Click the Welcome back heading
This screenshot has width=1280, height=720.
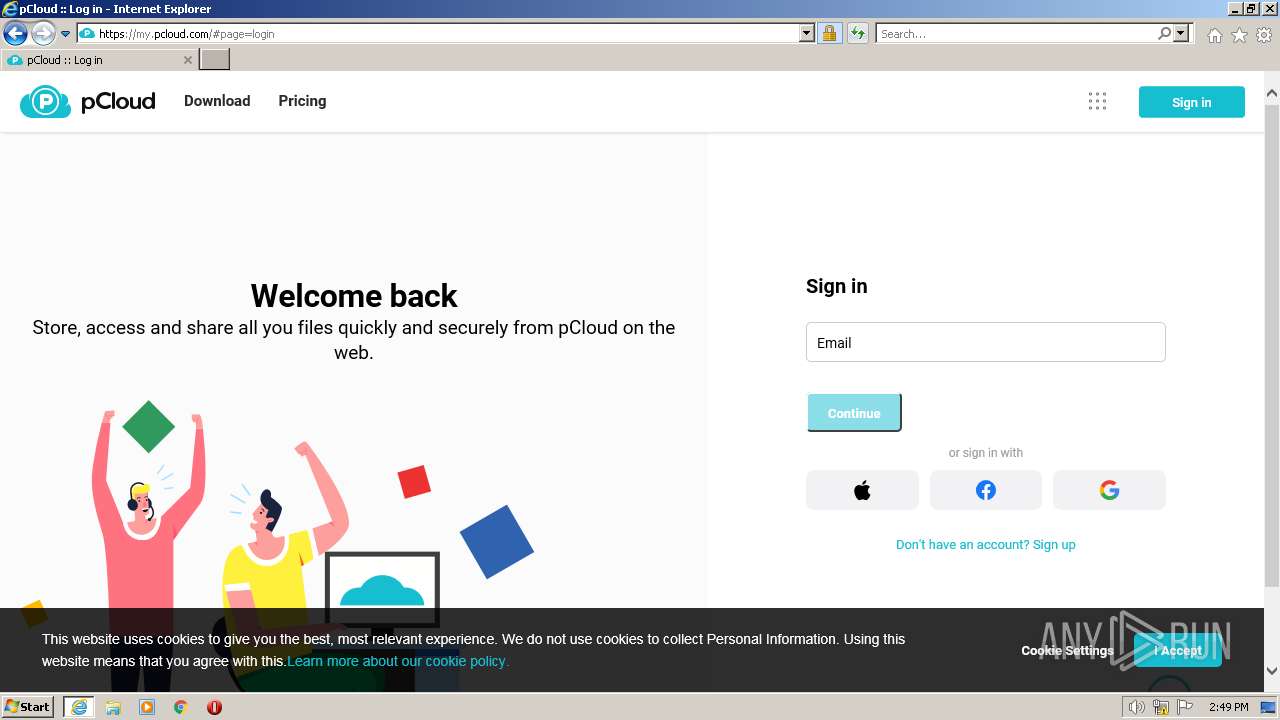click(x=354, y=296)
